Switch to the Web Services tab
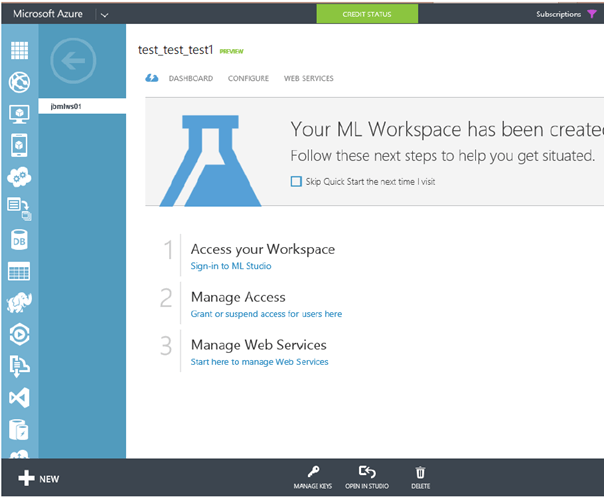This screenshot has width=604, height=499. pos(309,79)
